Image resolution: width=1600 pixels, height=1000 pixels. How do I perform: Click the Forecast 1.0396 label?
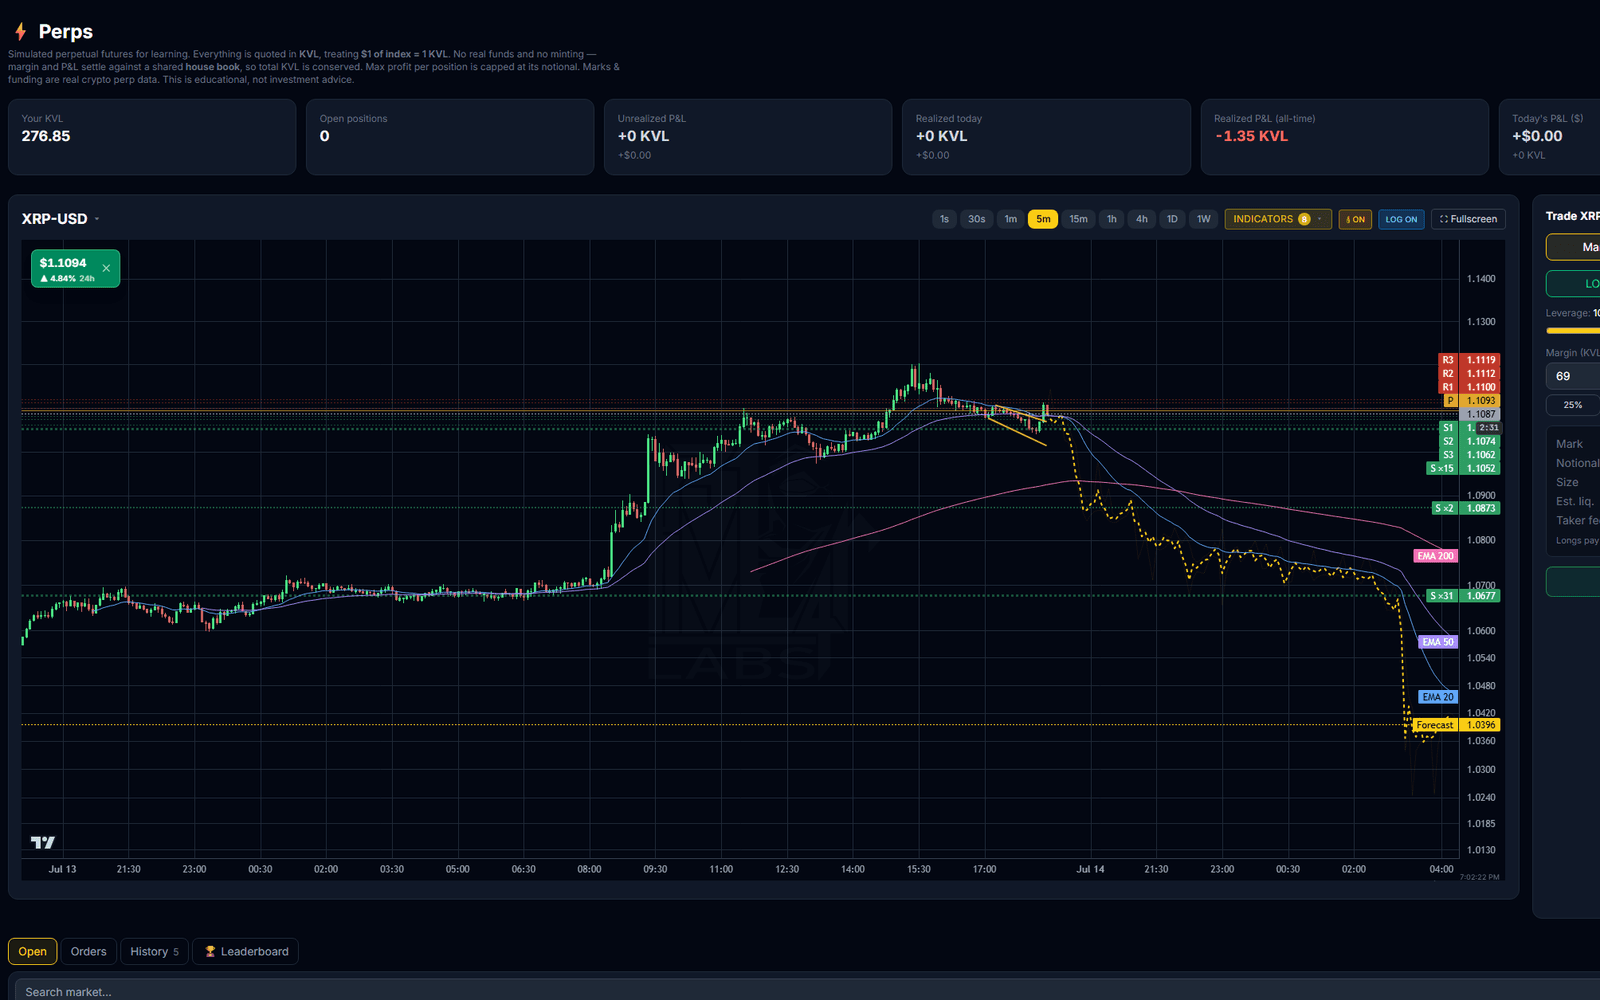1456,725
